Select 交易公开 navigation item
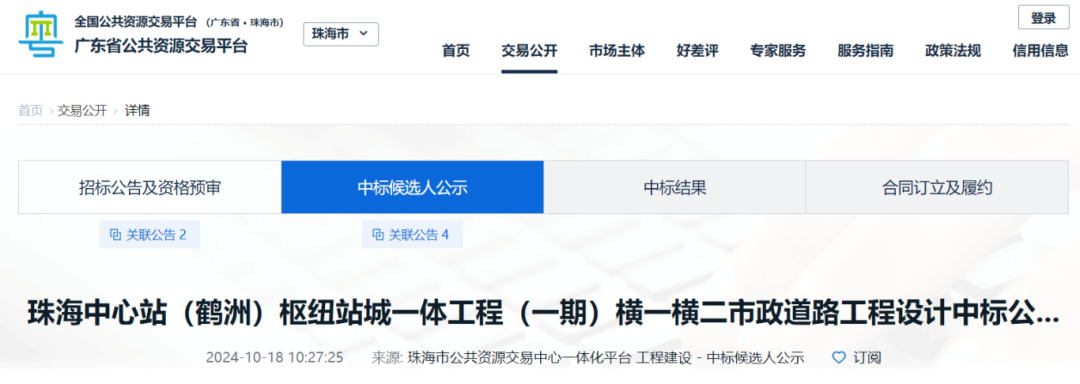 (529, 50)
